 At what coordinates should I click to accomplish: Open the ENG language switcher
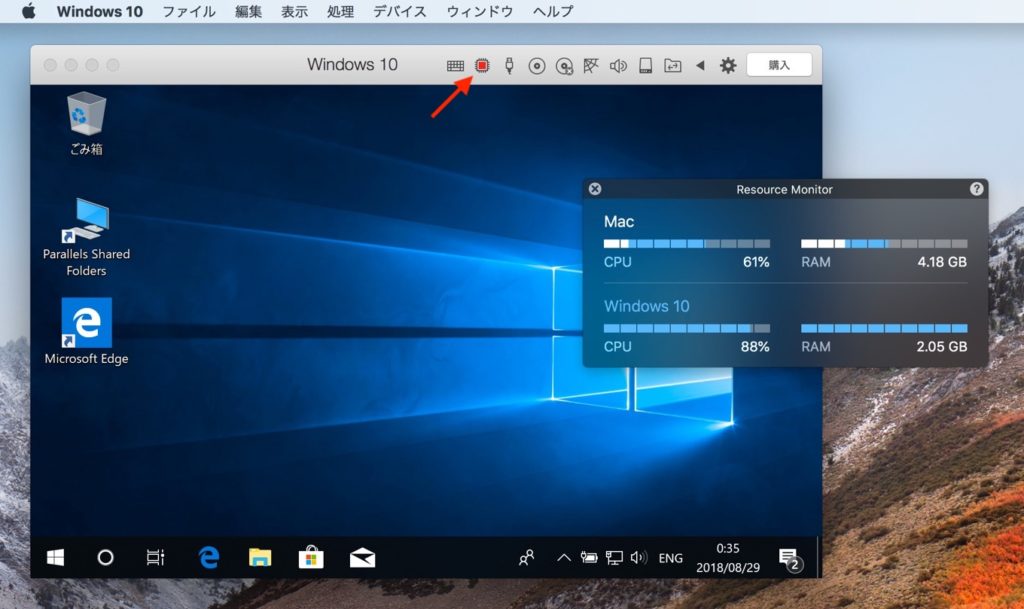pyautogui.click(x=669, y=558)
